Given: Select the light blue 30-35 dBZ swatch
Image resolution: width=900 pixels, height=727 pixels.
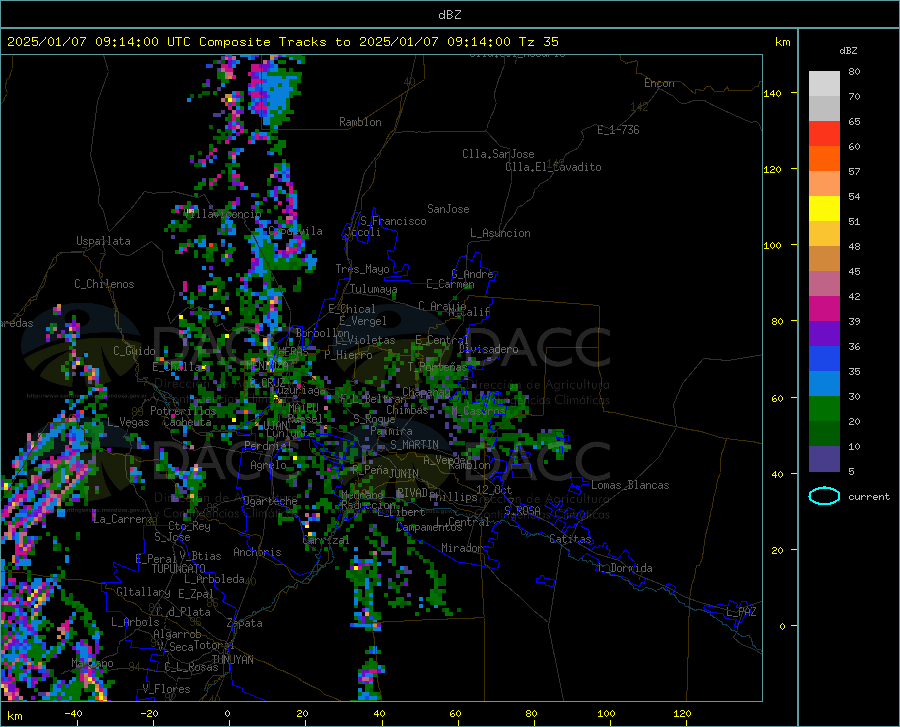Looking at the screenshot, I should coord(824,384).
